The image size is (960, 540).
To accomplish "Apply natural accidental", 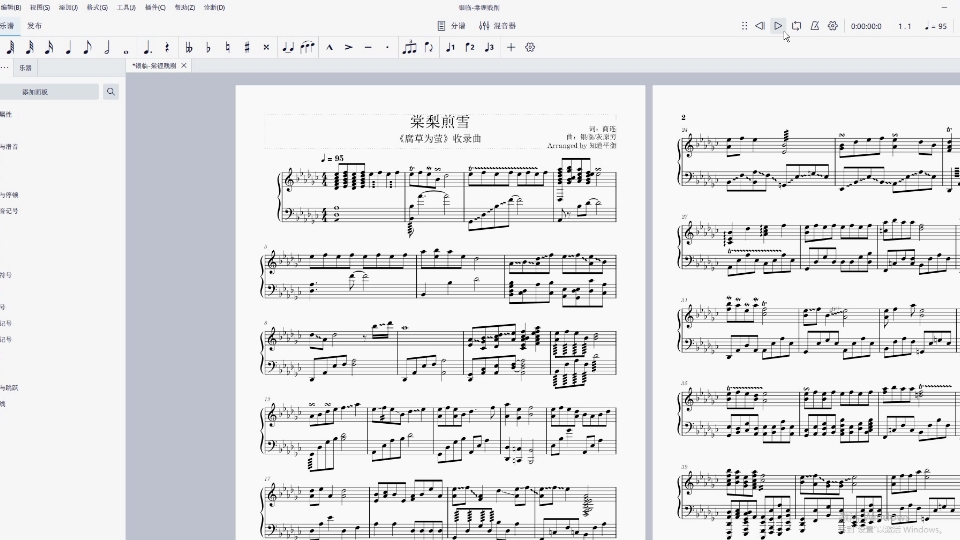I will pyautogui.click(x=228, y=47).
